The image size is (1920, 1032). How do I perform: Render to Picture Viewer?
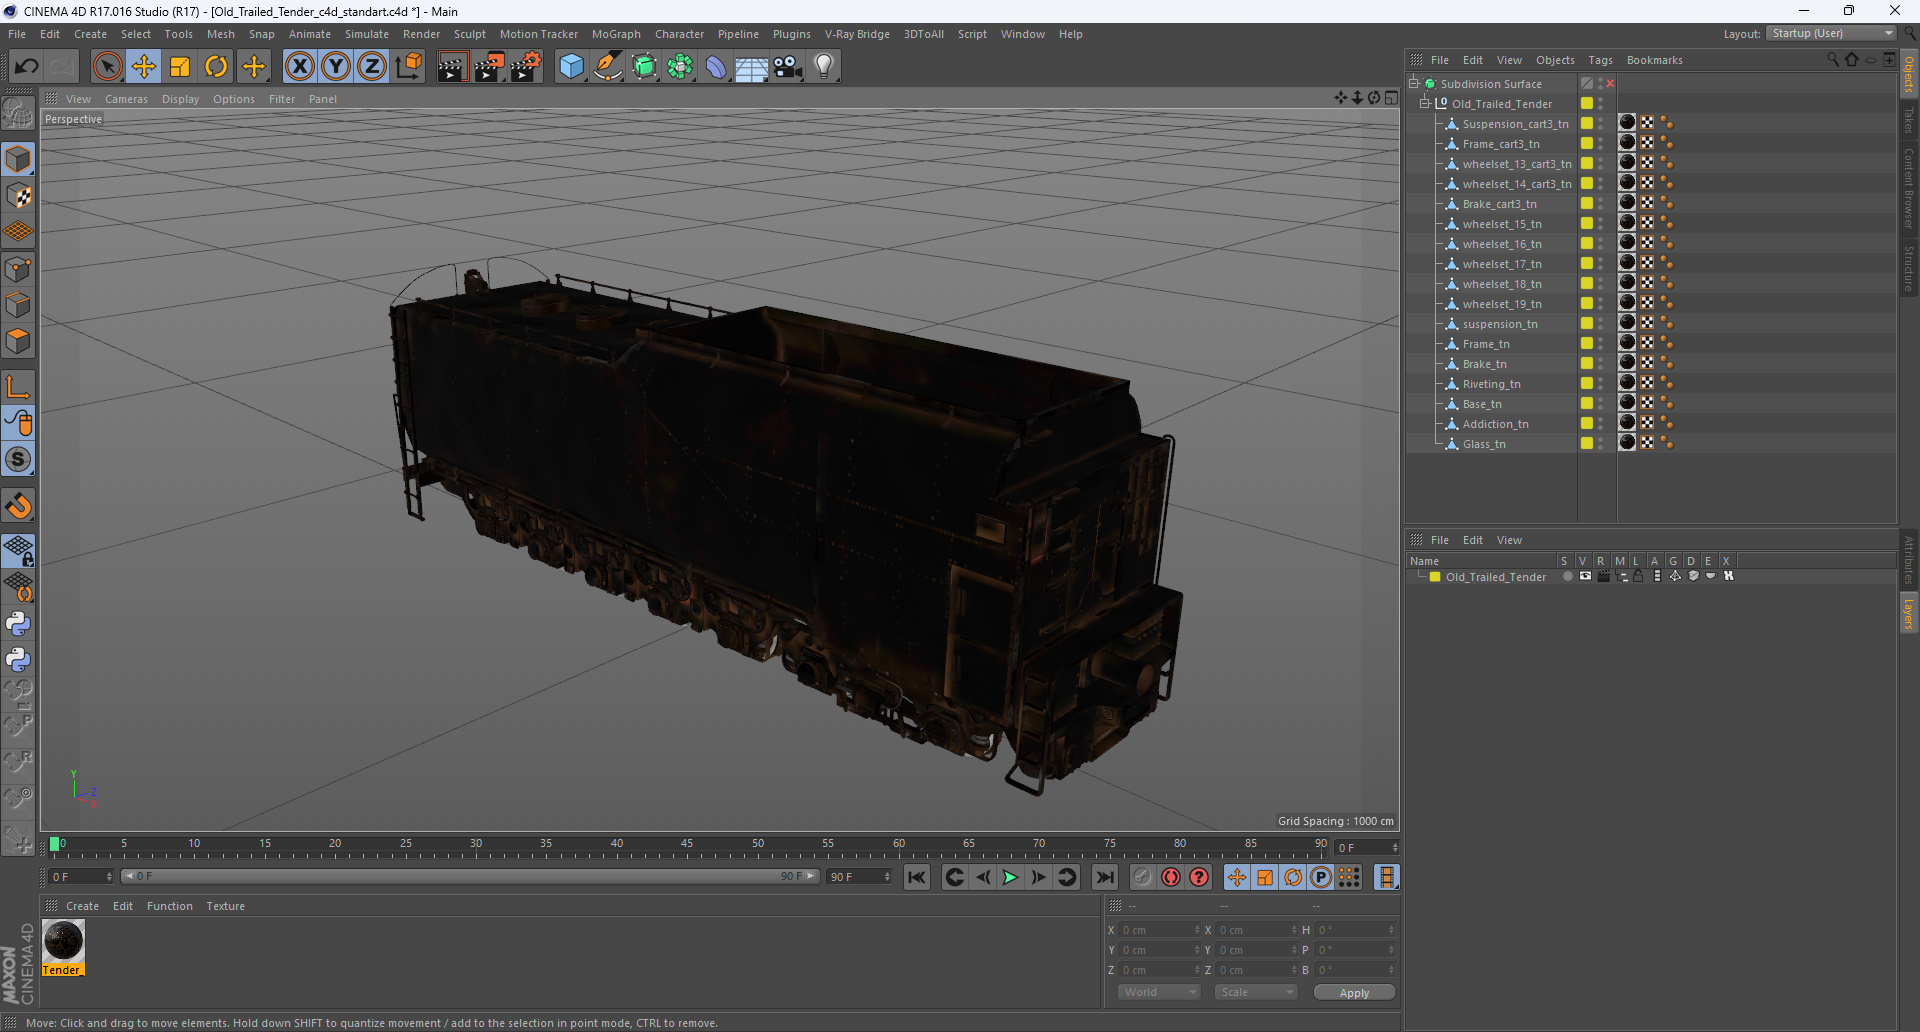[489, 66]
